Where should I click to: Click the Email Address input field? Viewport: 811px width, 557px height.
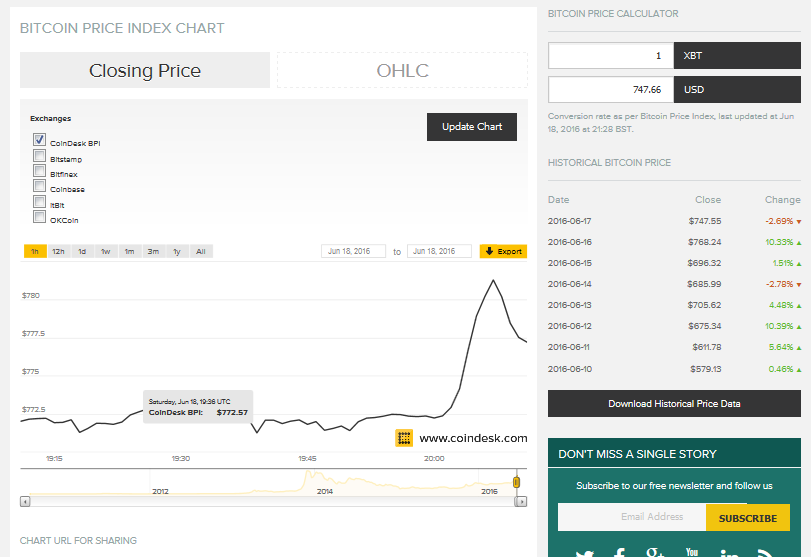click(x=632, y=517)
